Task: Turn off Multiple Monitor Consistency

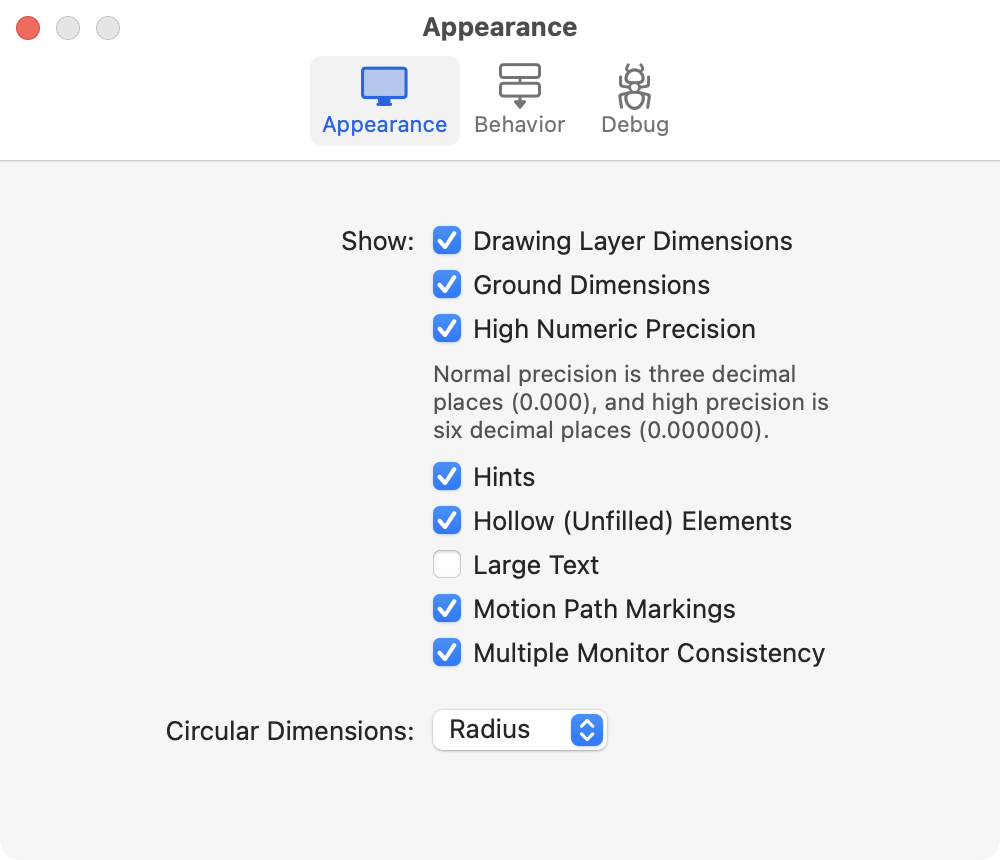Action: [x=447, y=652]
